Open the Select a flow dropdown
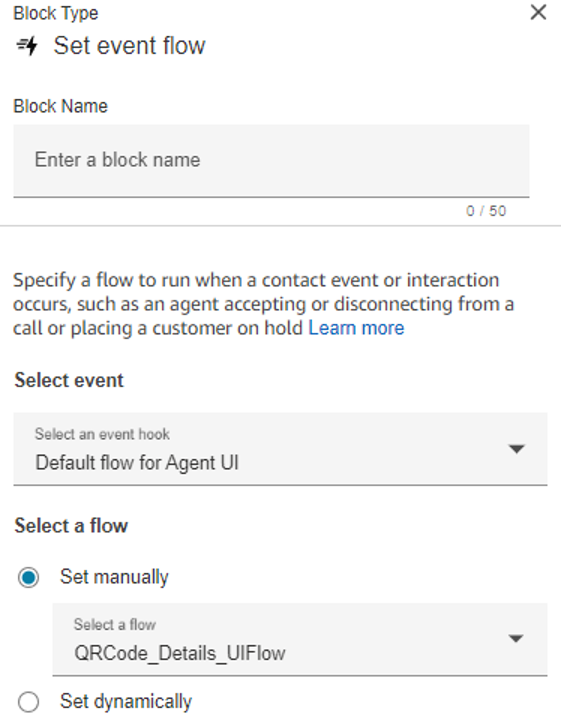 tap(300, 639)
